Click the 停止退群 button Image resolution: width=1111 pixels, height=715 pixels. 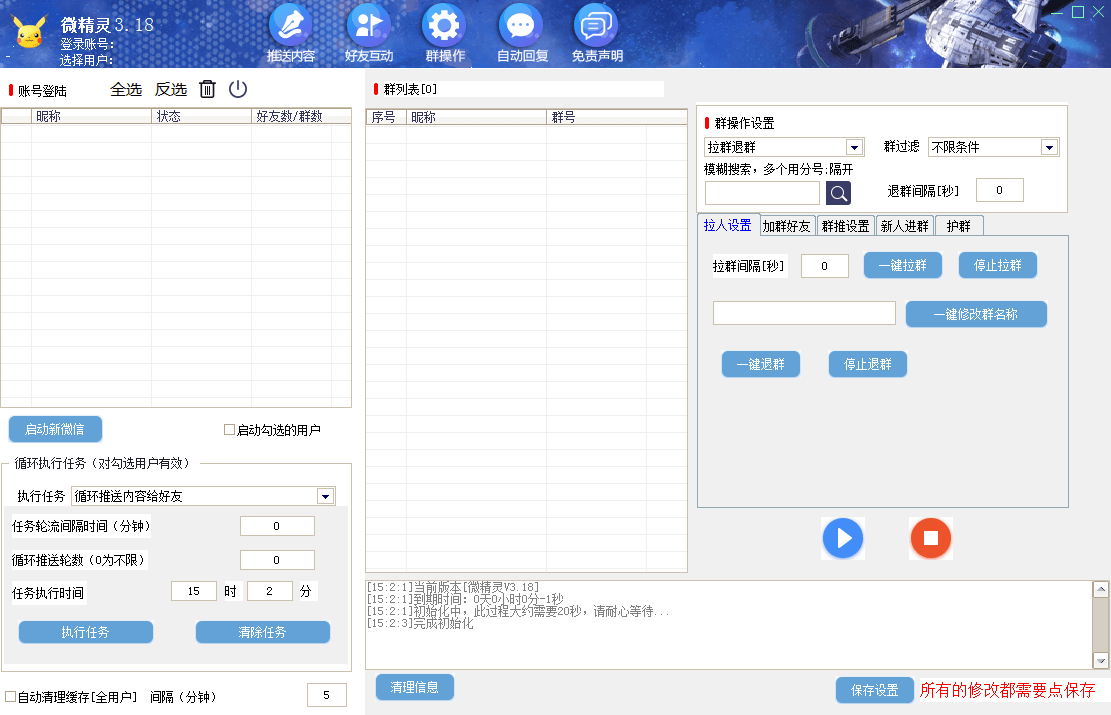tap(868, 364)
